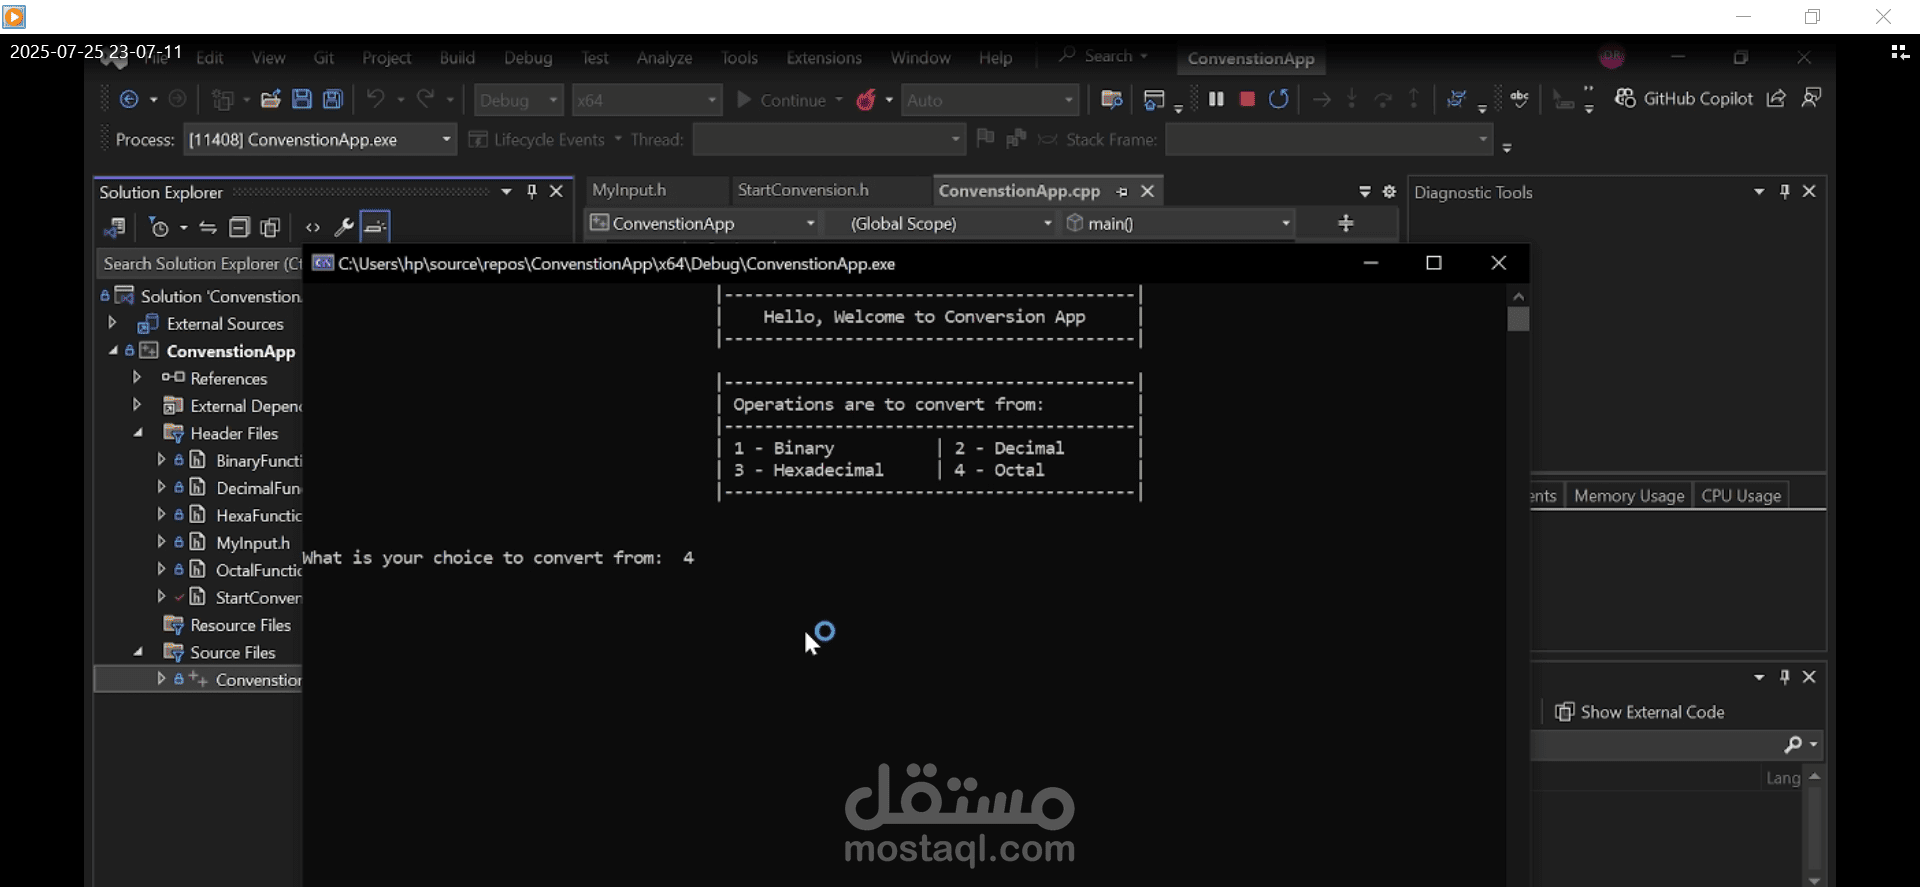
Task: Open the Debug configuration dropdown
Action: [518, 100]
